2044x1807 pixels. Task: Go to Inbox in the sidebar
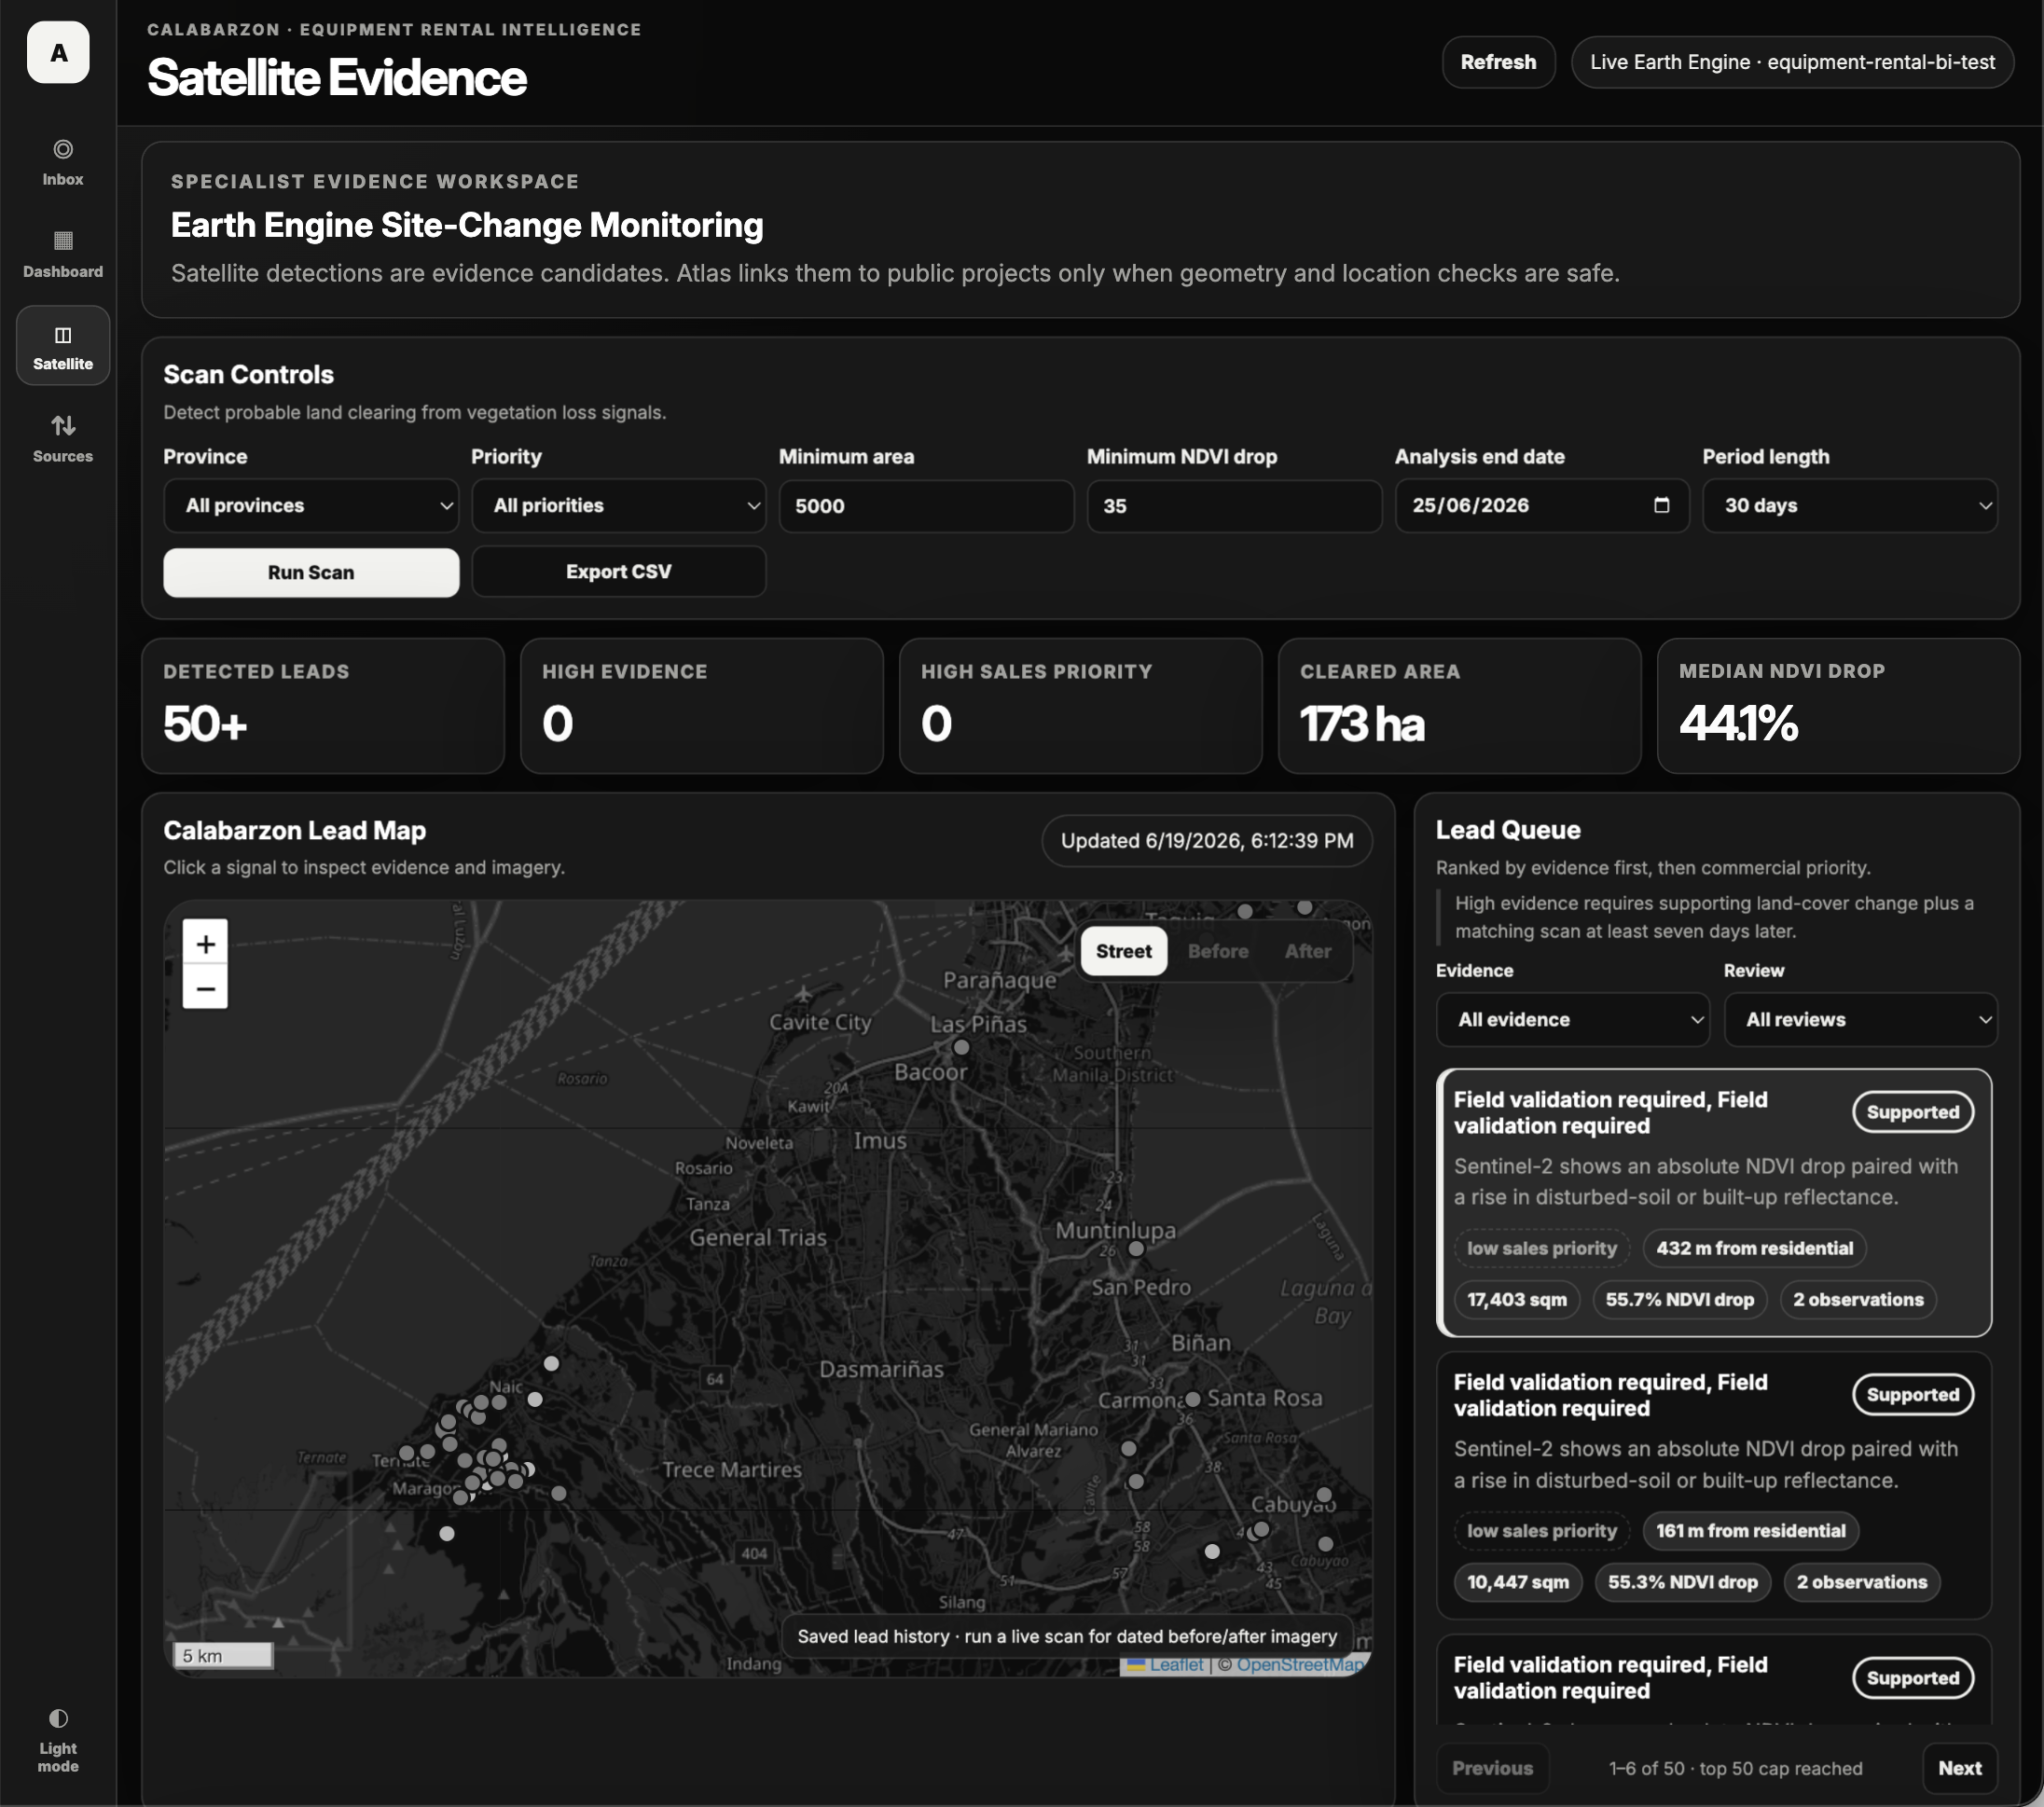pyautogui.click(x=63, y=162)
